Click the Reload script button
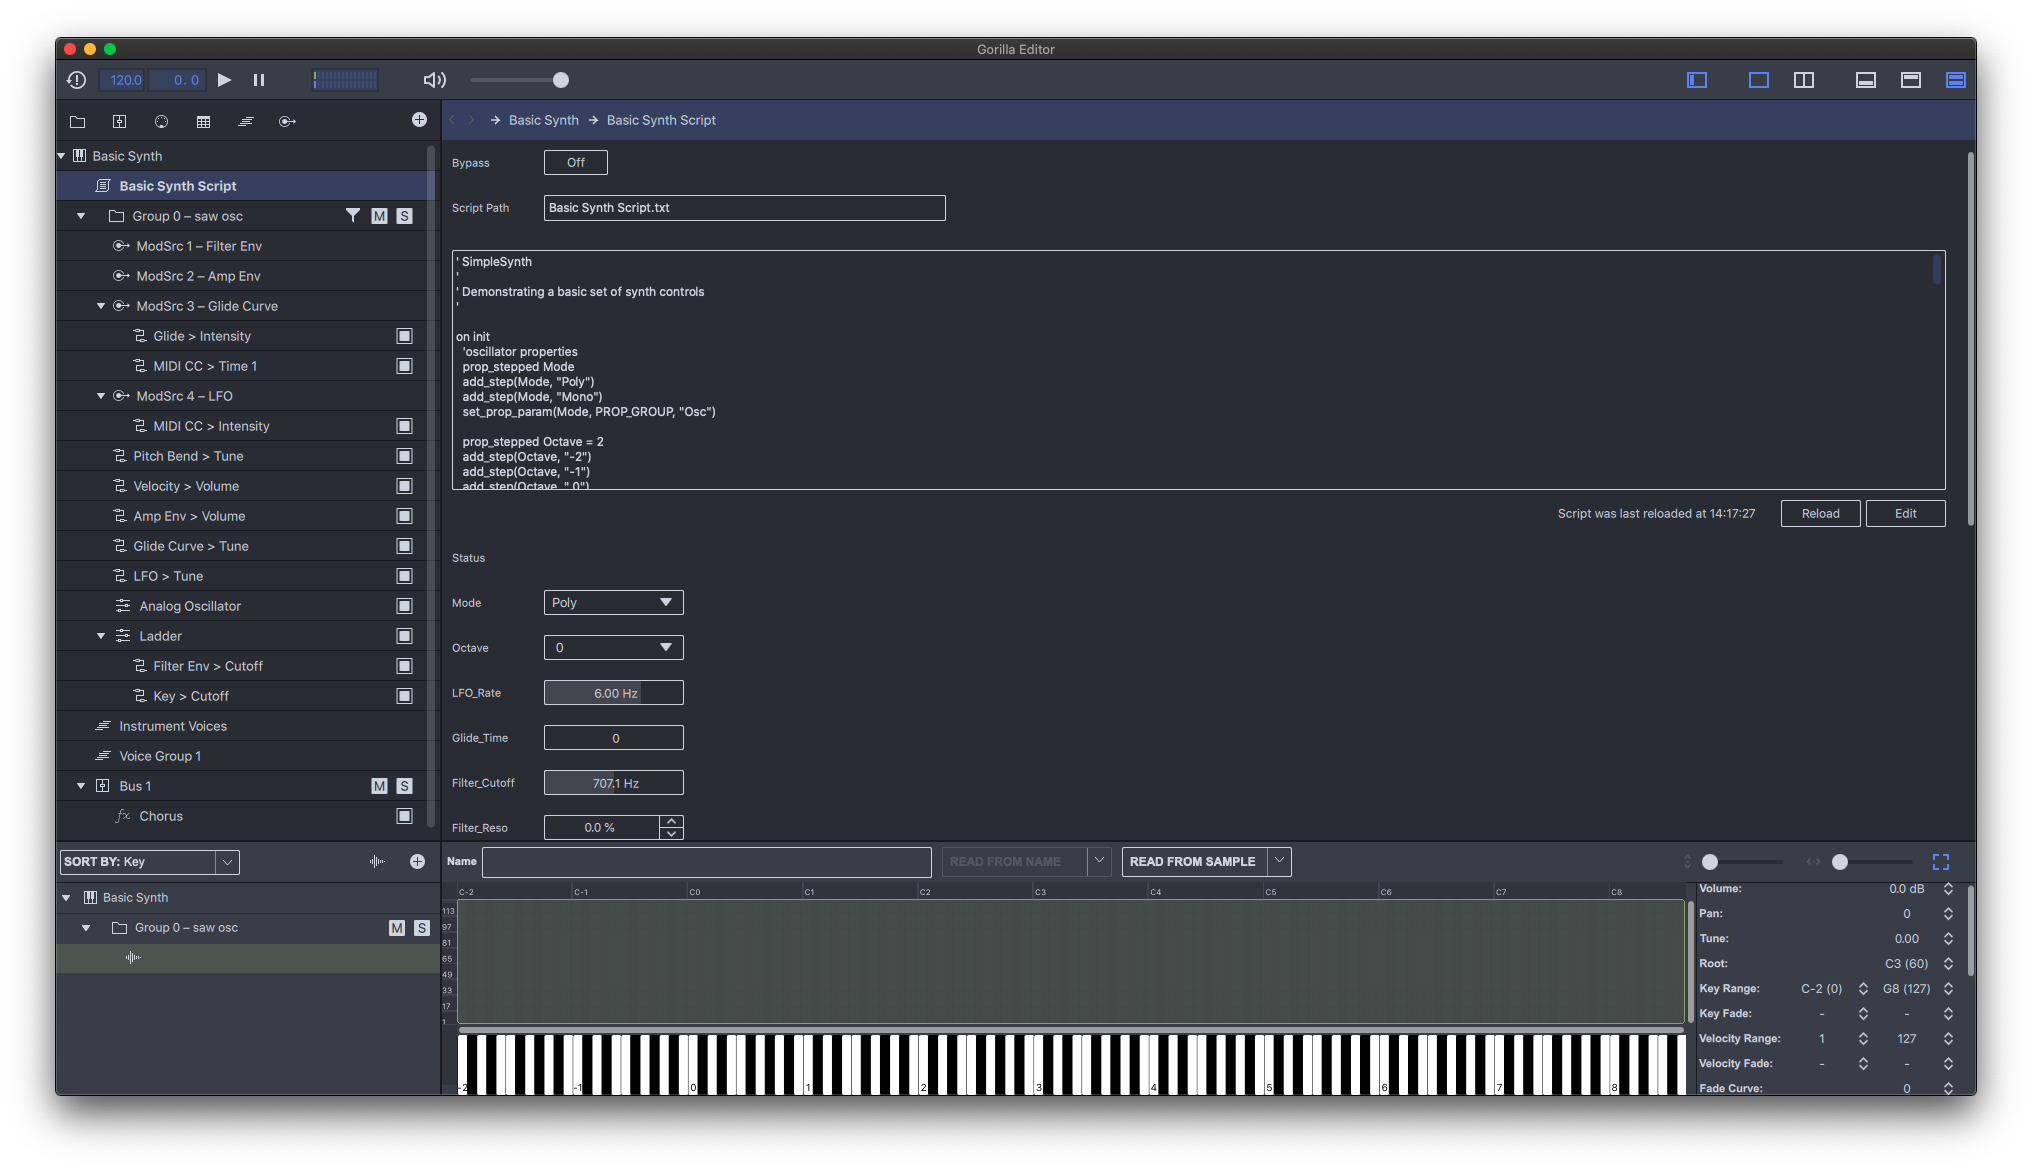Image resolution: width=2032 pixels, height=1169 pixels. [x=1820, y=513]
